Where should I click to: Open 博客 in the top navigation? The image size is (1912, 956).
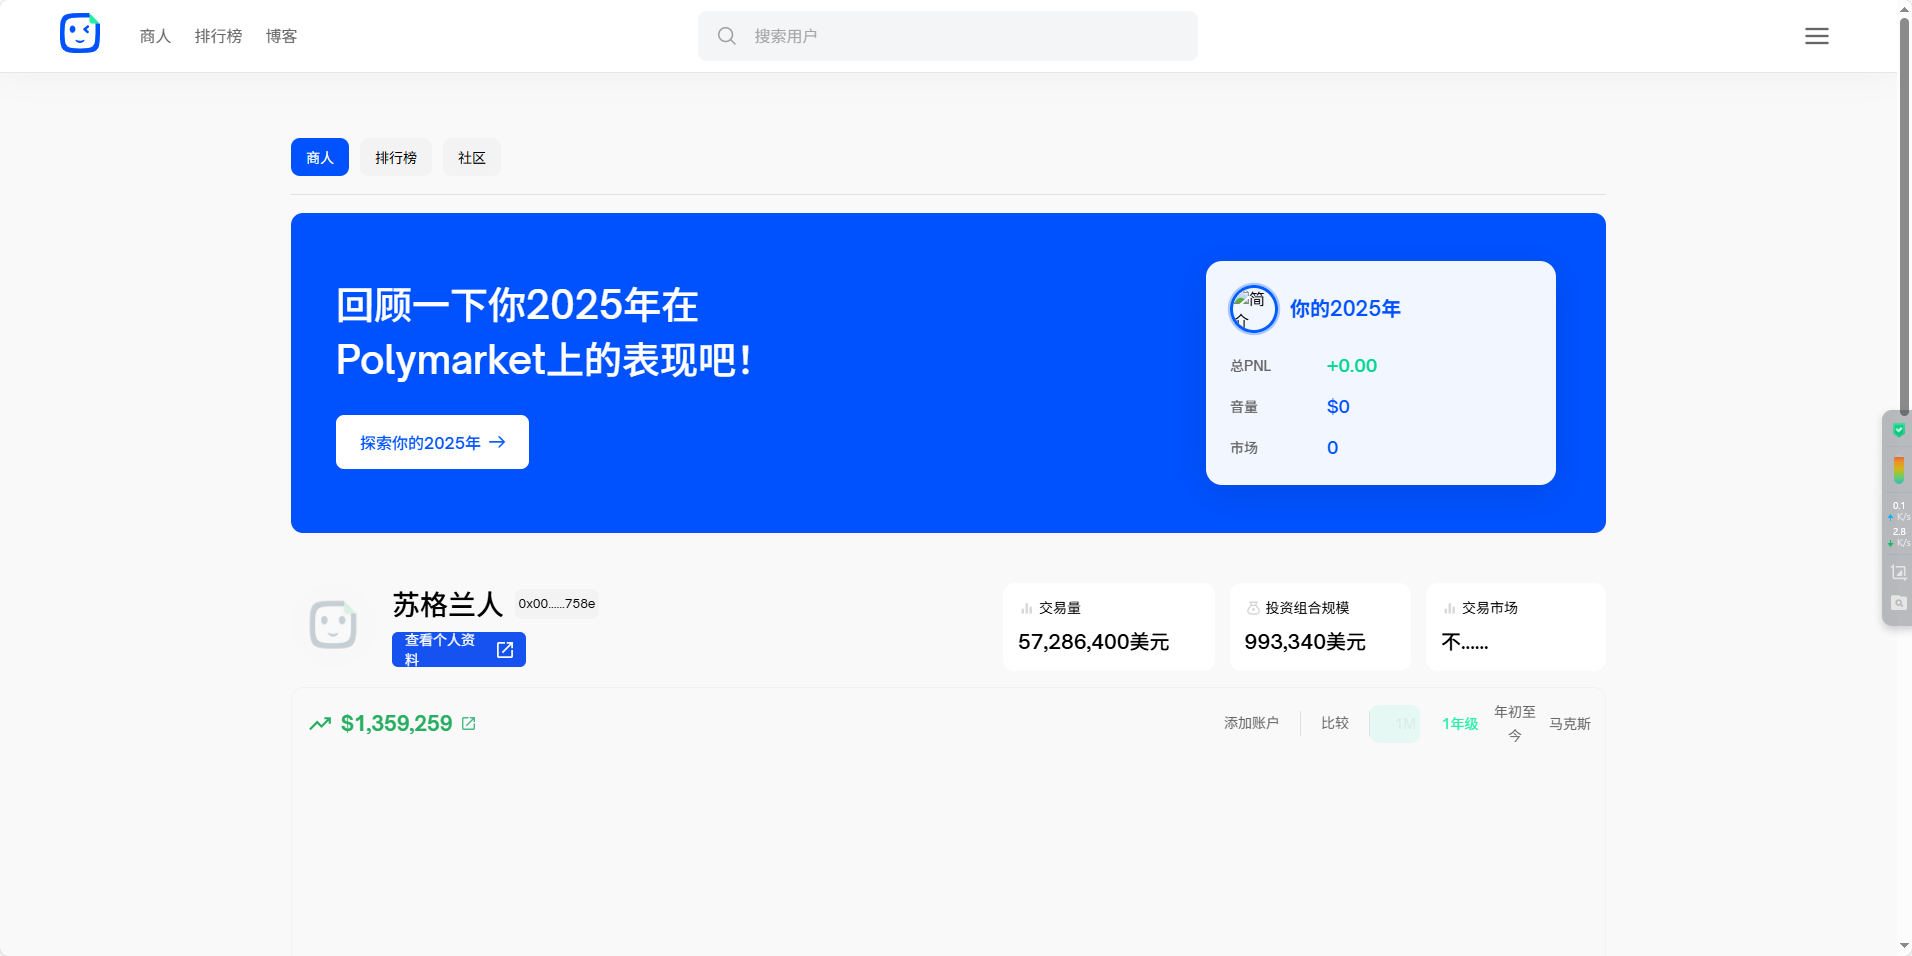(281, 36)
